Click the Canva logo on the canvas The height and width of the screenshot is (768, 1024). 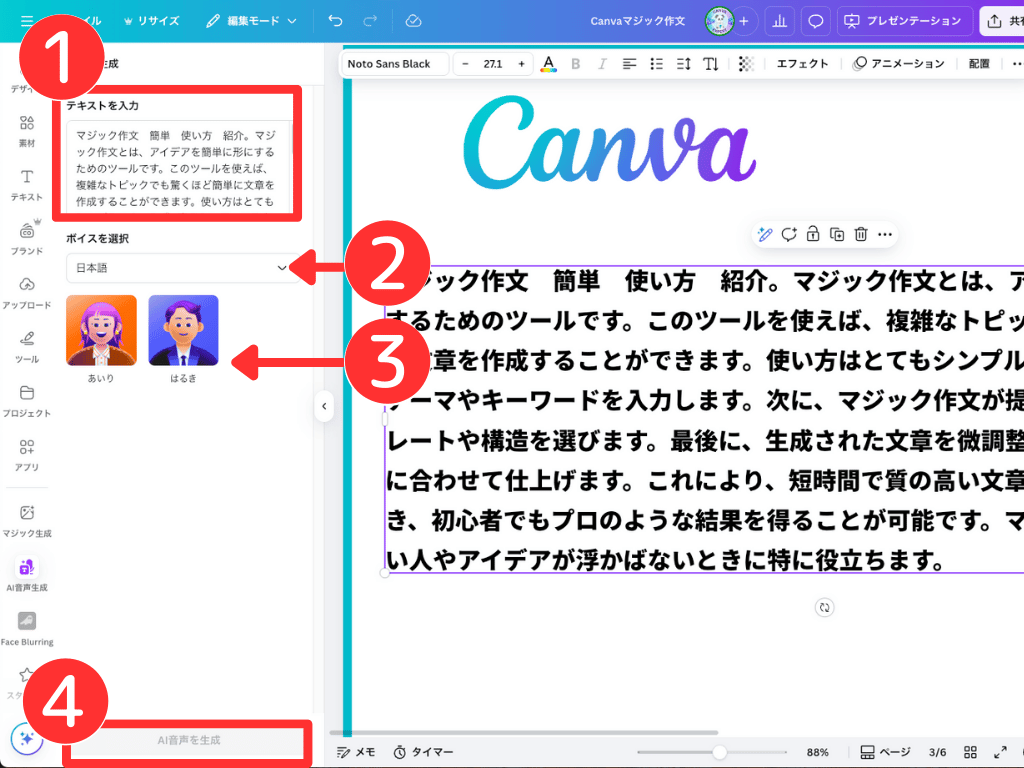click(609, 142)
